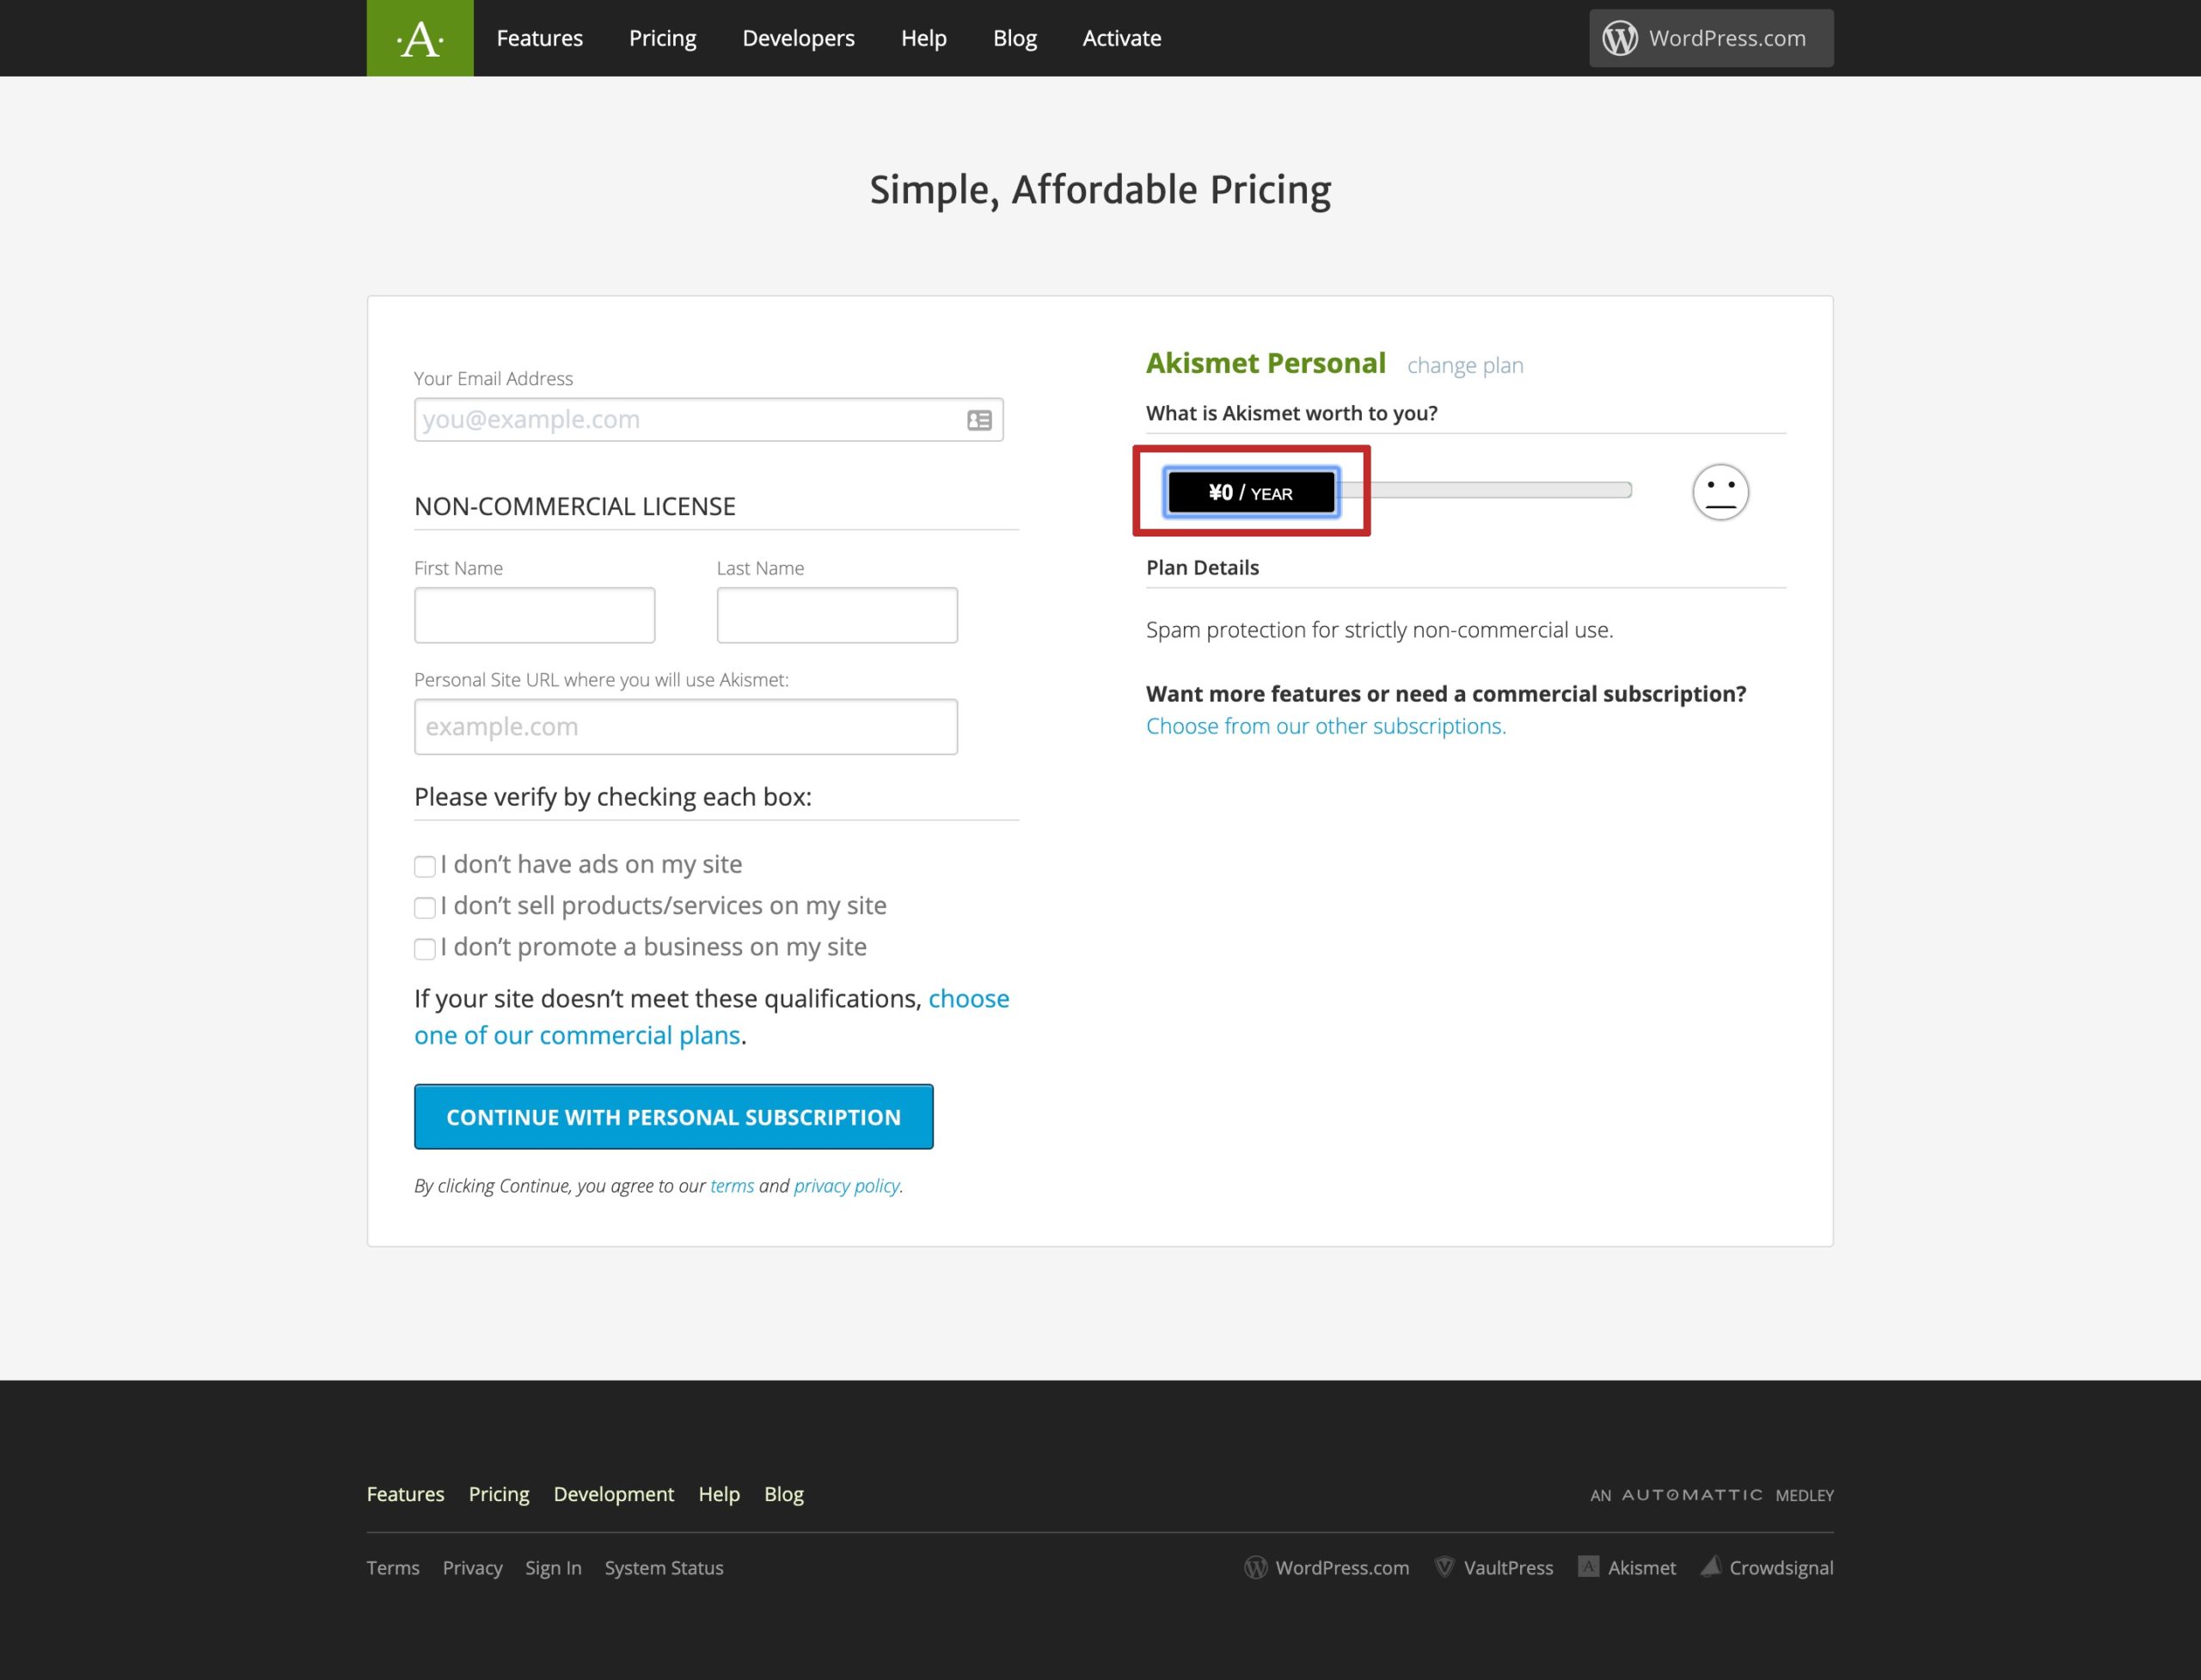
Task: Click the "change plan" link
Action: [1464, 366]
